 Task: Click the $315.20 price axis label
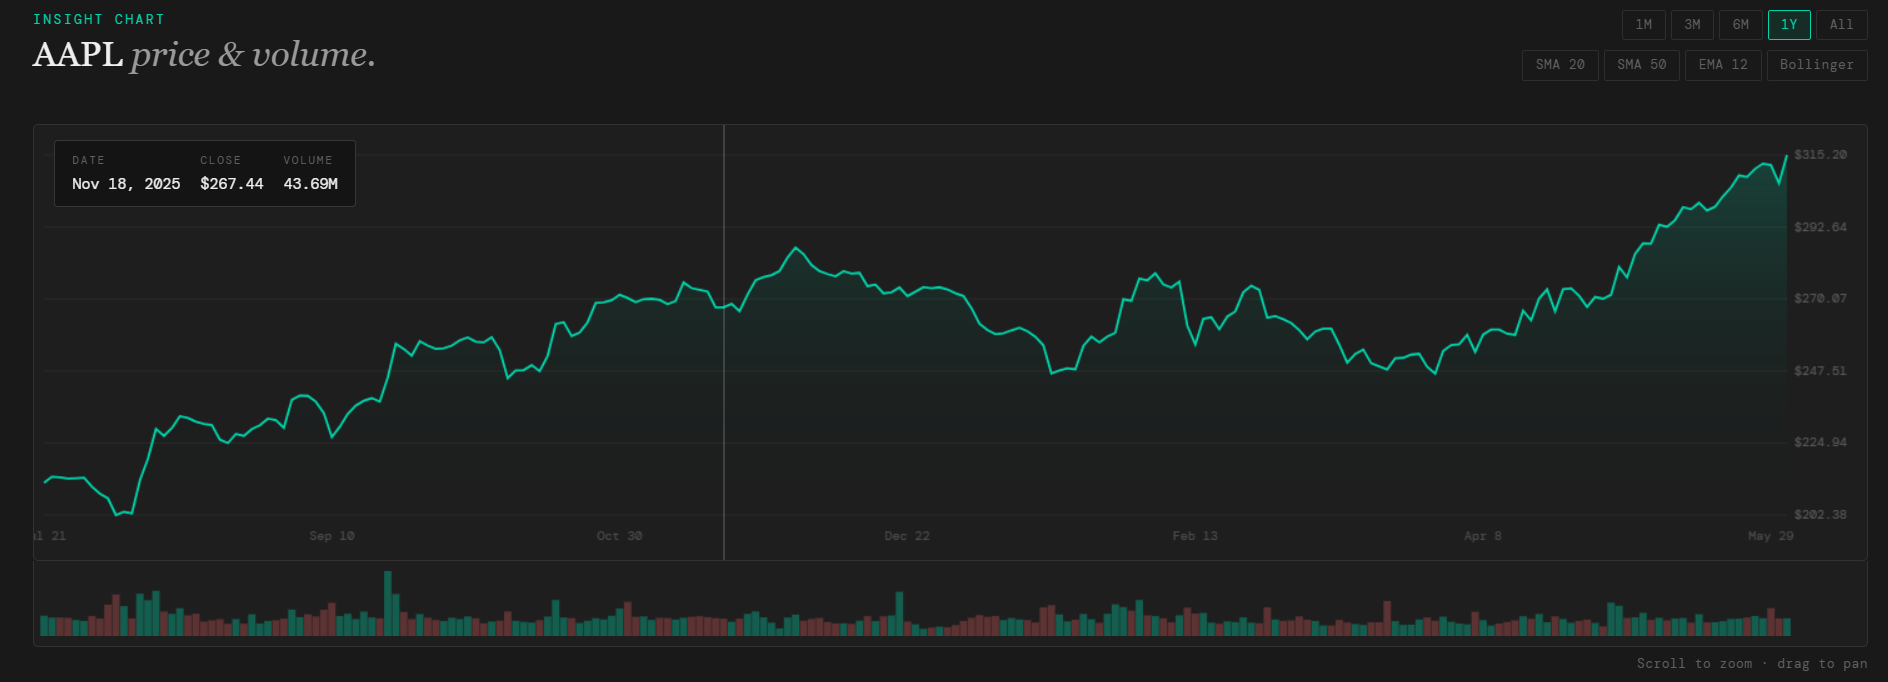click(x=1820, y=155)
